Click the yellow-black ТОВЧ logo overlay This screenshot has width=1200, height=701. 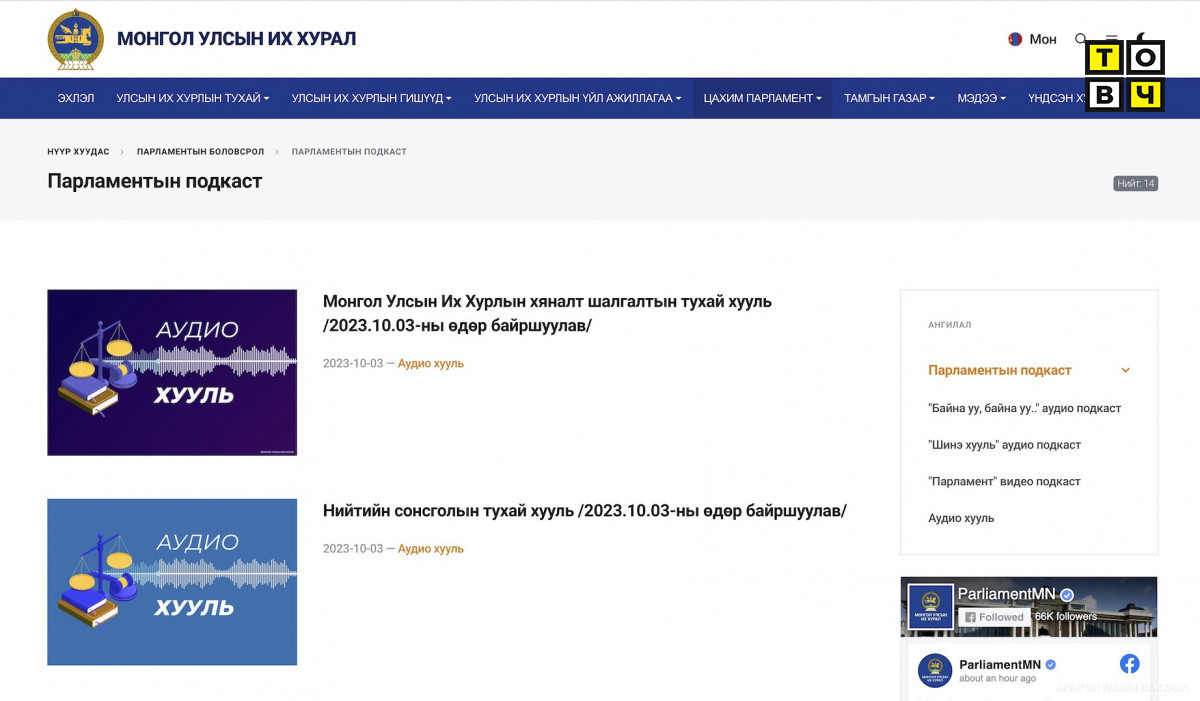point(1124,77)
